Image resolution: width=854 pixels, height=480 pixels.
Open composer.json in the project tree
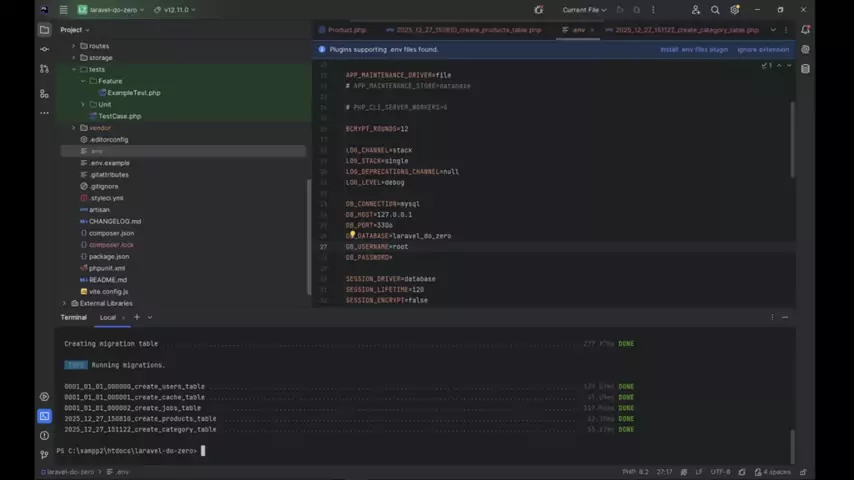(111, 233)
